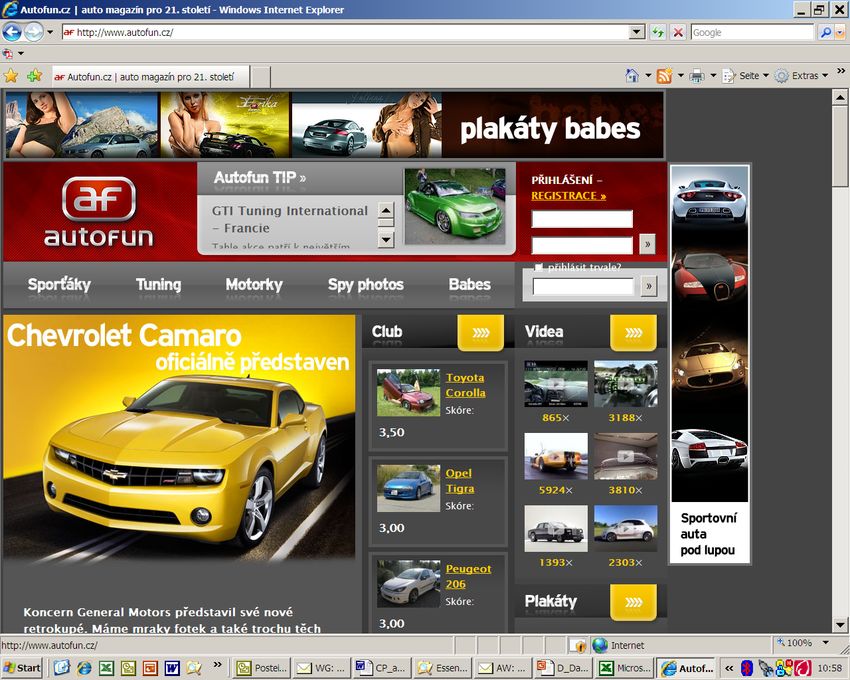Tick the 'přihlásit trvale?' checkbox
Viewport: 850px width, 680px height.
click(x=538, y=267)
